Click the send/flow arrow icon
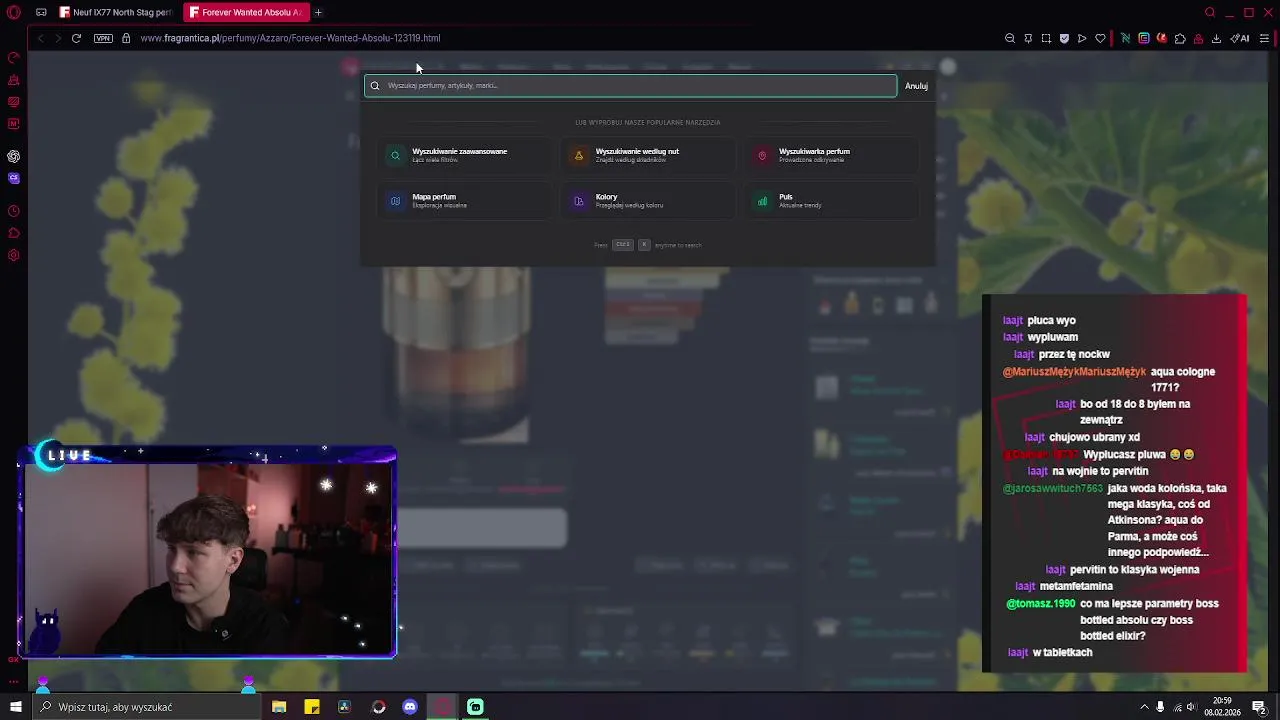Screen dimensions: 1280x720 tap(1082, 38)
